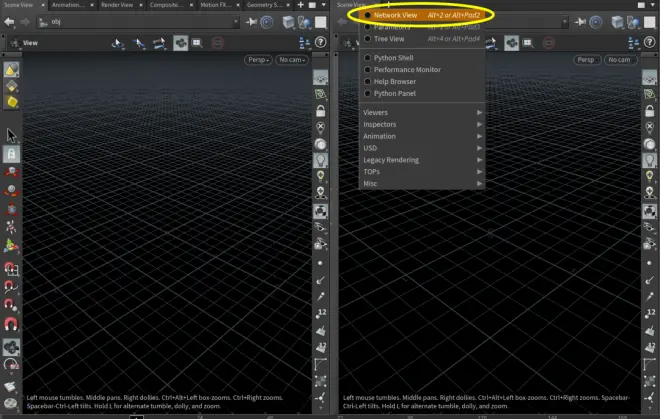
Task: Expand the Inspectors submenu
Action: [422, 124]
